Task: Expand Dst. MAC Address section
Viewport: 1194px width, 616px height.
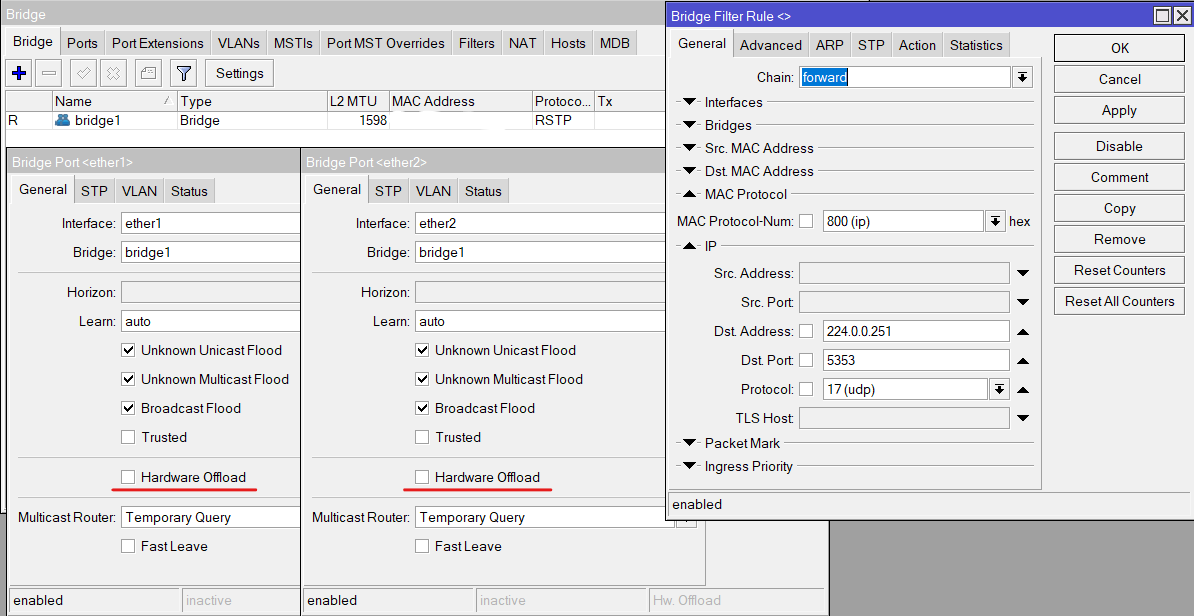Action: tap(690, 171)
